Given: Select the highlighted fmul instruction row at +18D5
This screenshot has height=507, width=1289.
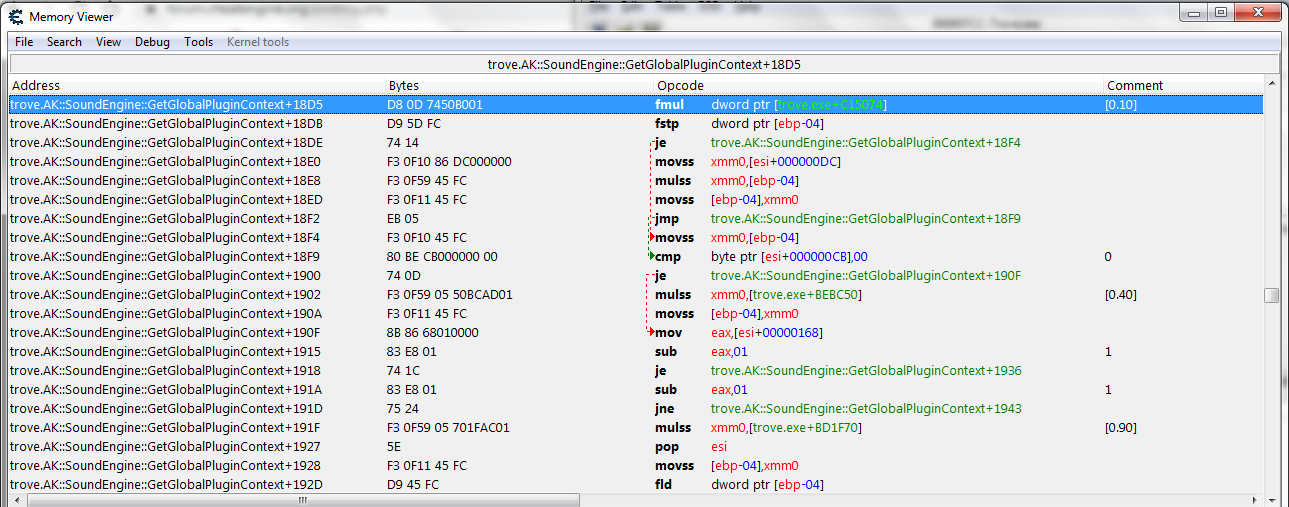Looking at the screenshot, I should (x=635, y=104).
